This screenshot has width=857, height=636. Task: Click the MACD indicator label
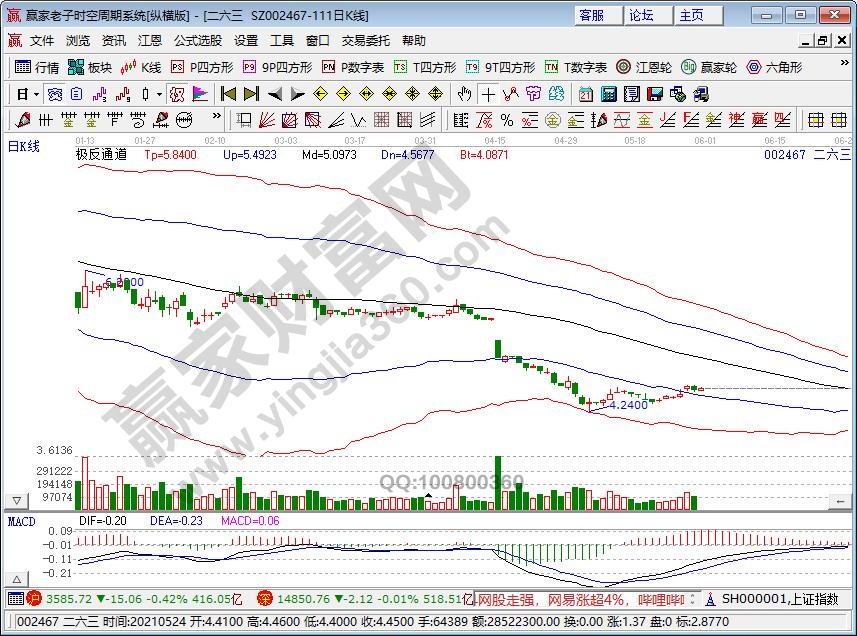point(22,521)
